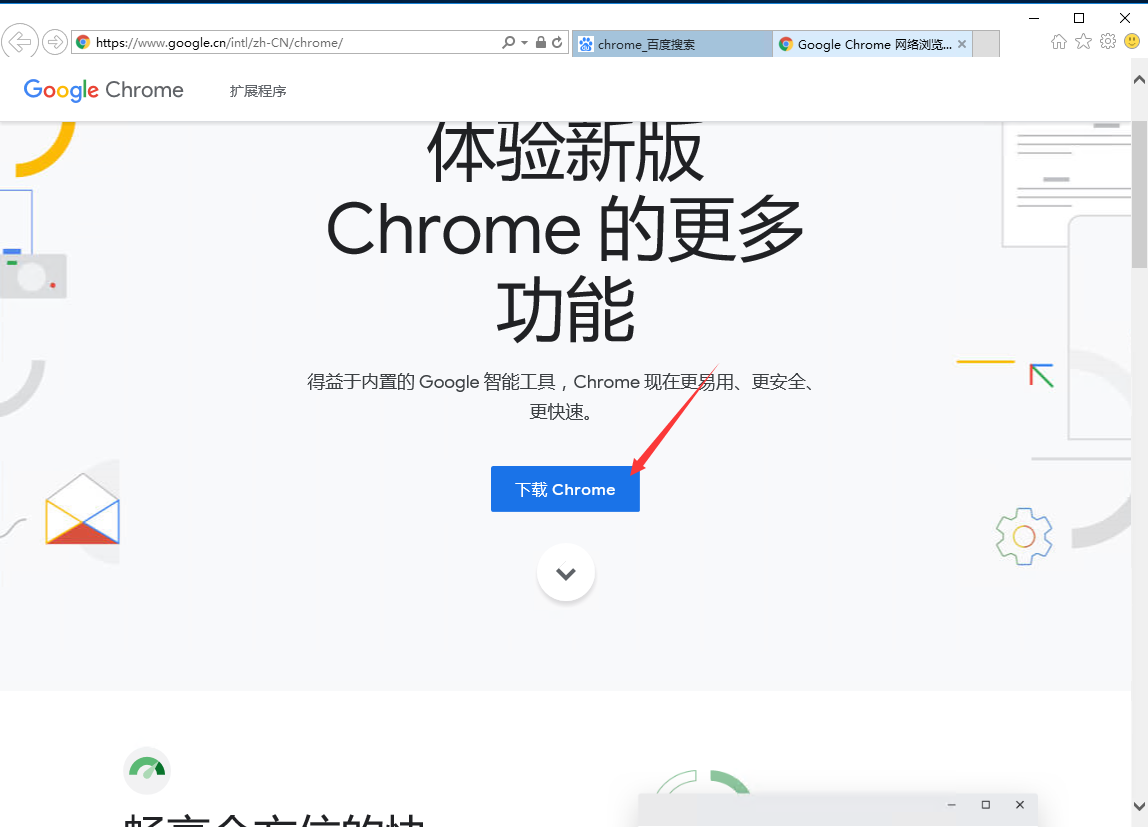Click the round down-chevron scroll button
The height and width of the screenshot is (827, 1148).
click(x=565, y=572)
